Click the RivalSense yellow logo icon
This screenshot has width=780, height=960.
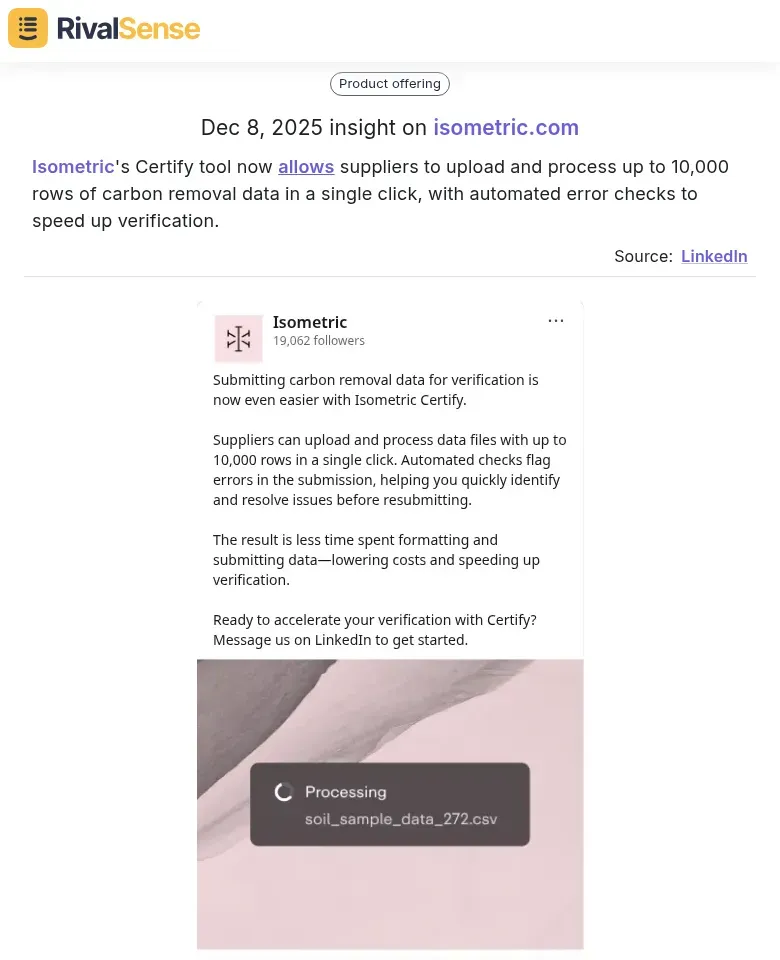click(x=28, y=28)
